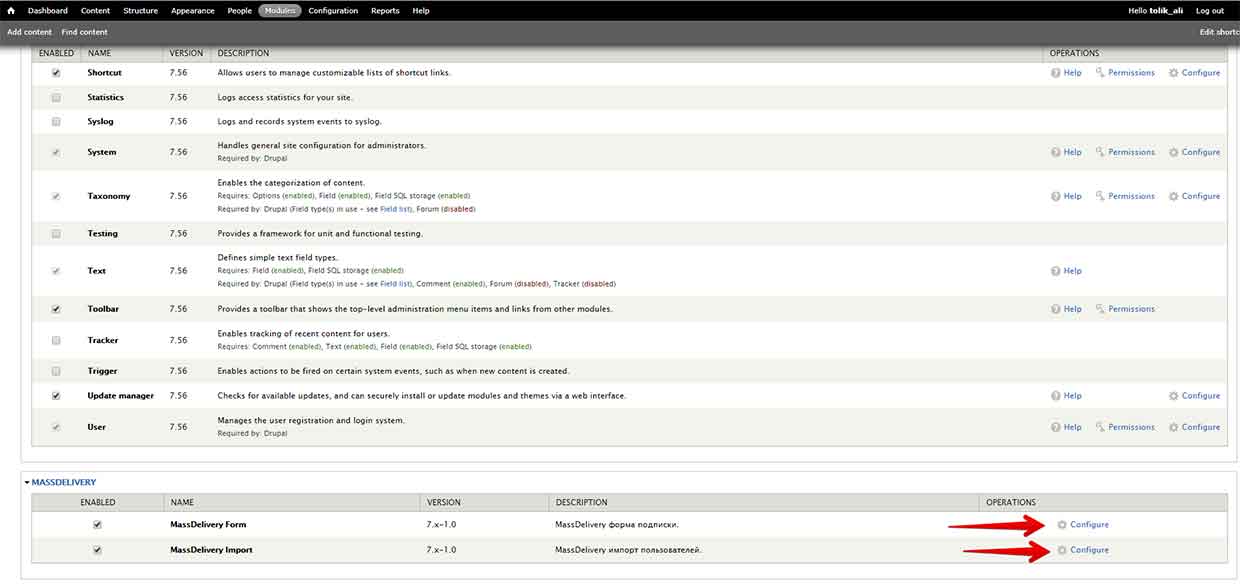Image resolution: width=1240 pixels, height=586 pixels.
Task: Click the Permissions key icon for Taxonomy
Action: click(x=1100, y=196)
